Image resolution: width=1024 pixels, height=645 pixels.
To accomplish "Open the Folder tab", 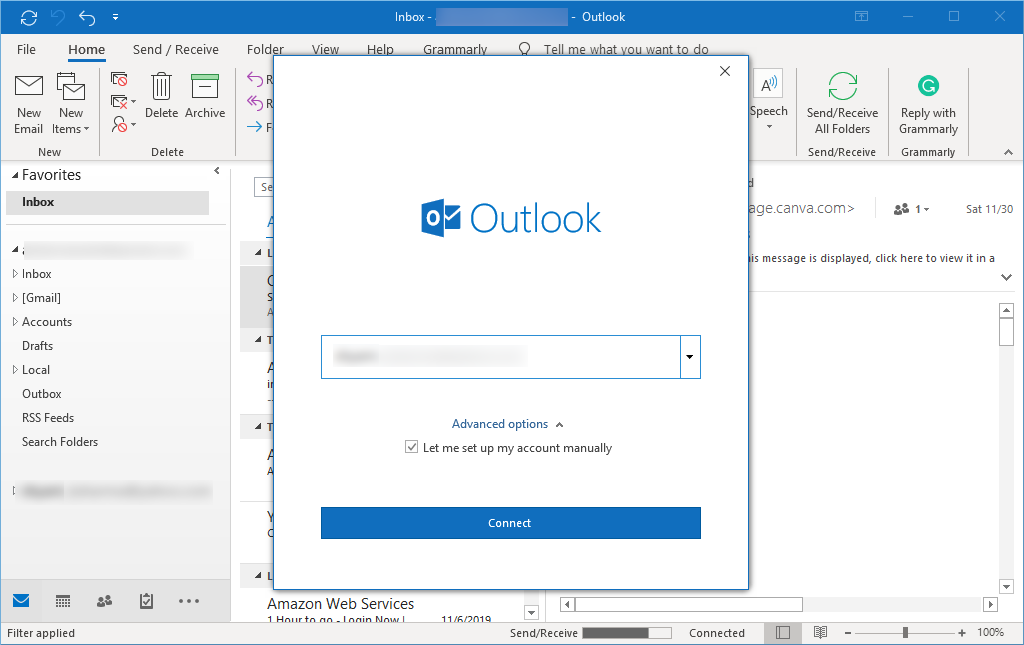I will pos(265,50).
